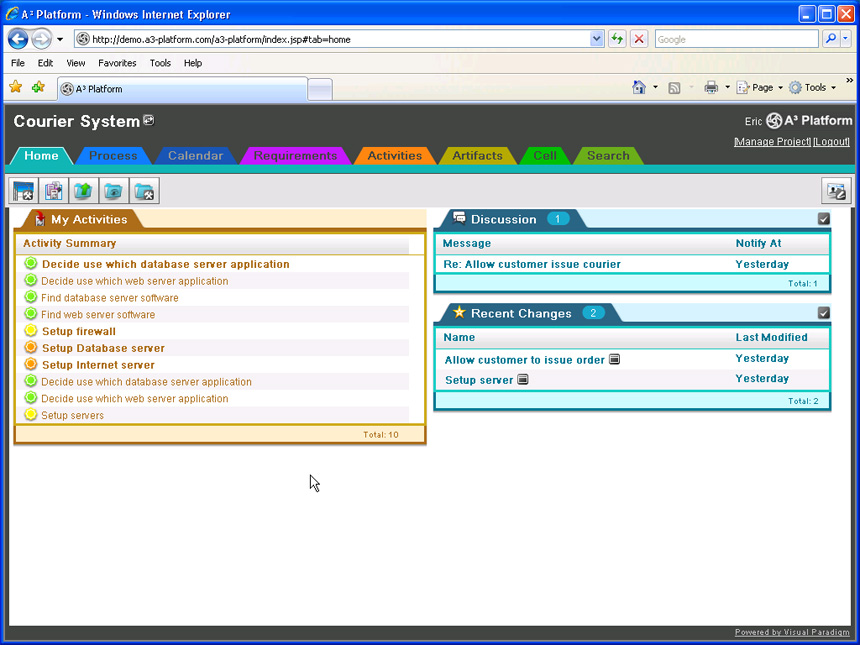Switch to the Requirements tab

tap(295, 156)
